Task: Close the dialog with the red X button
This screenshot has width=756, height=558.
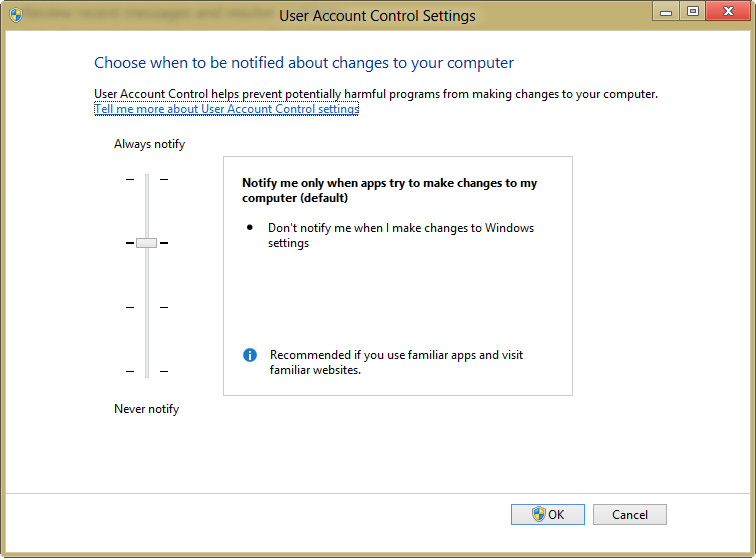Action: pyautogui.click(x=727, y=11)
